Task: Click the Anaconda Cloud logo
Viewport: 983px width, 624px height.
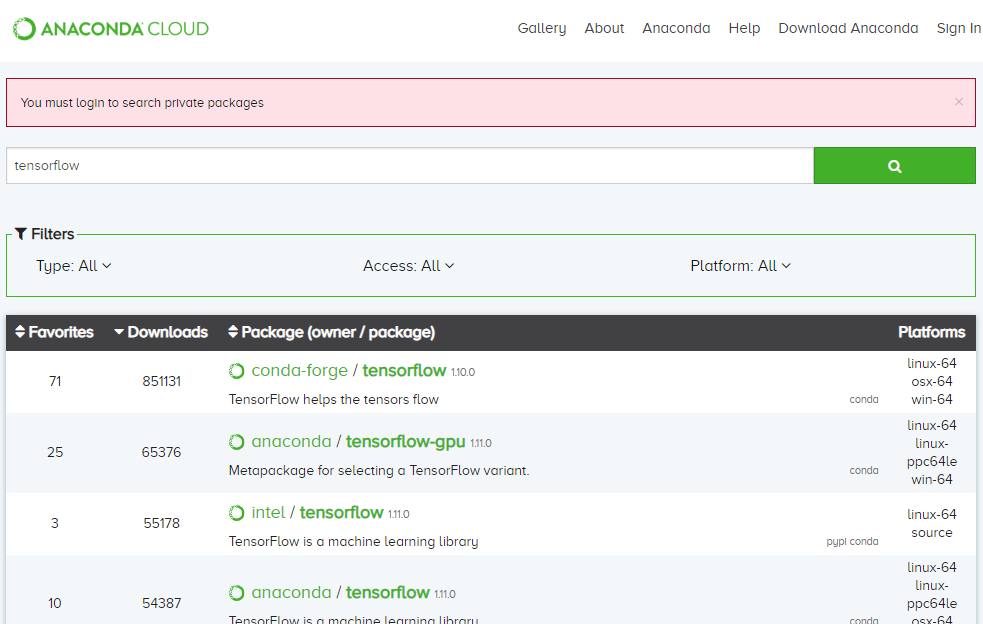Action: click(x=111, y=29)
